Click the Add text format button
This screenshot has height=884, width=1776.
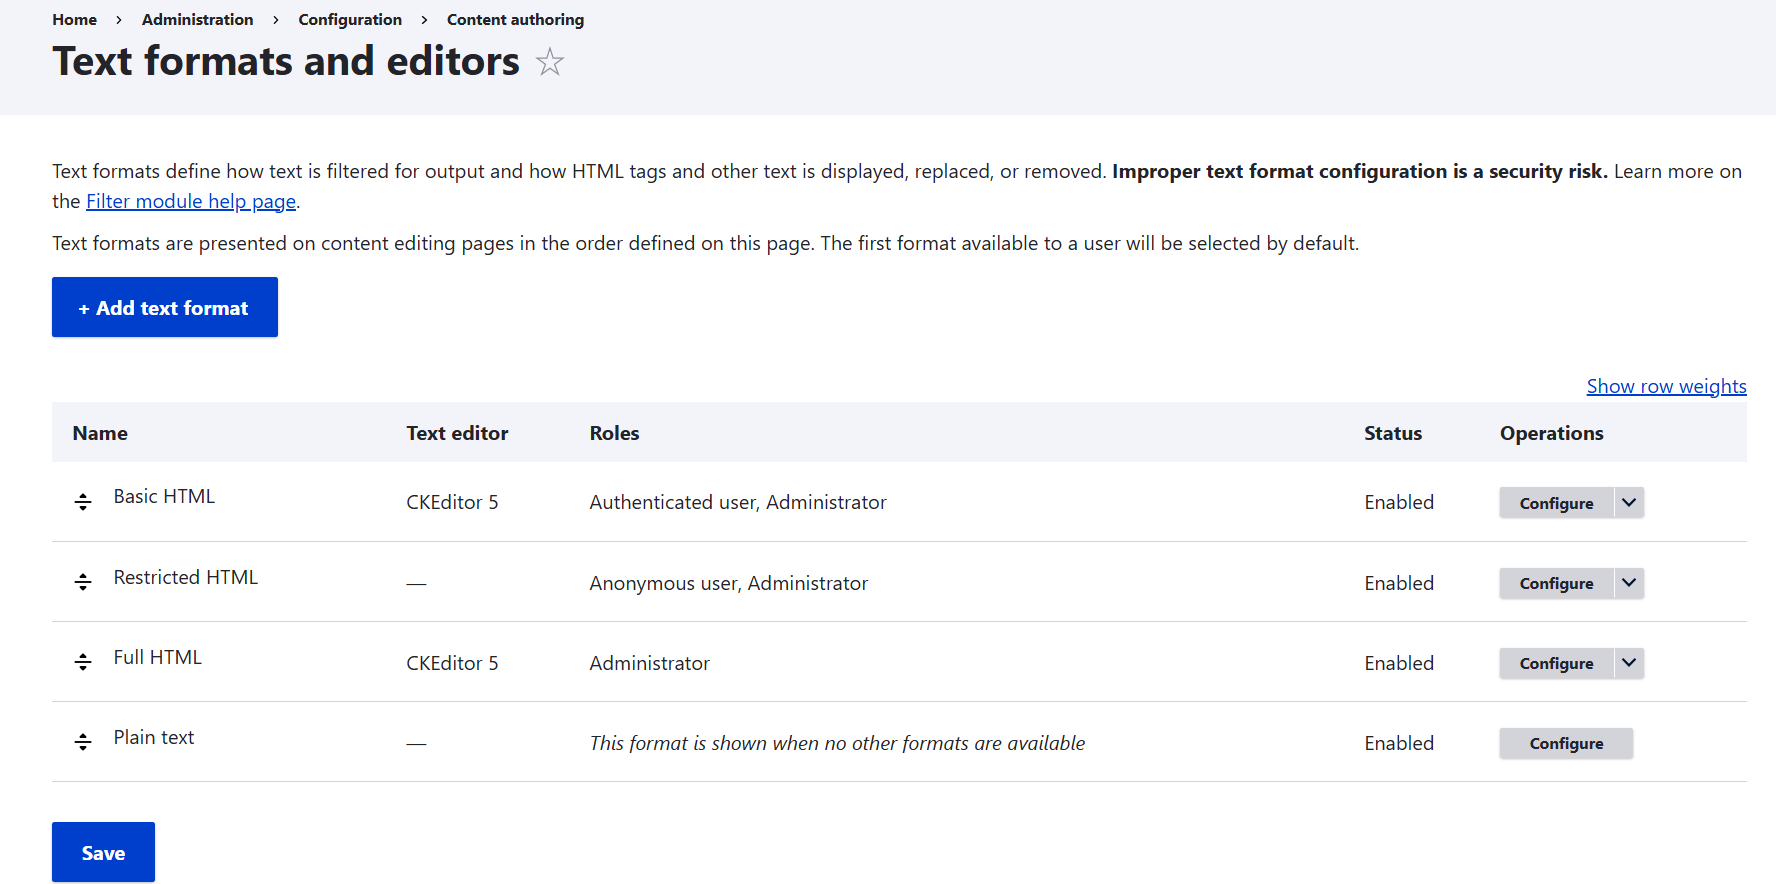point(165,307)
